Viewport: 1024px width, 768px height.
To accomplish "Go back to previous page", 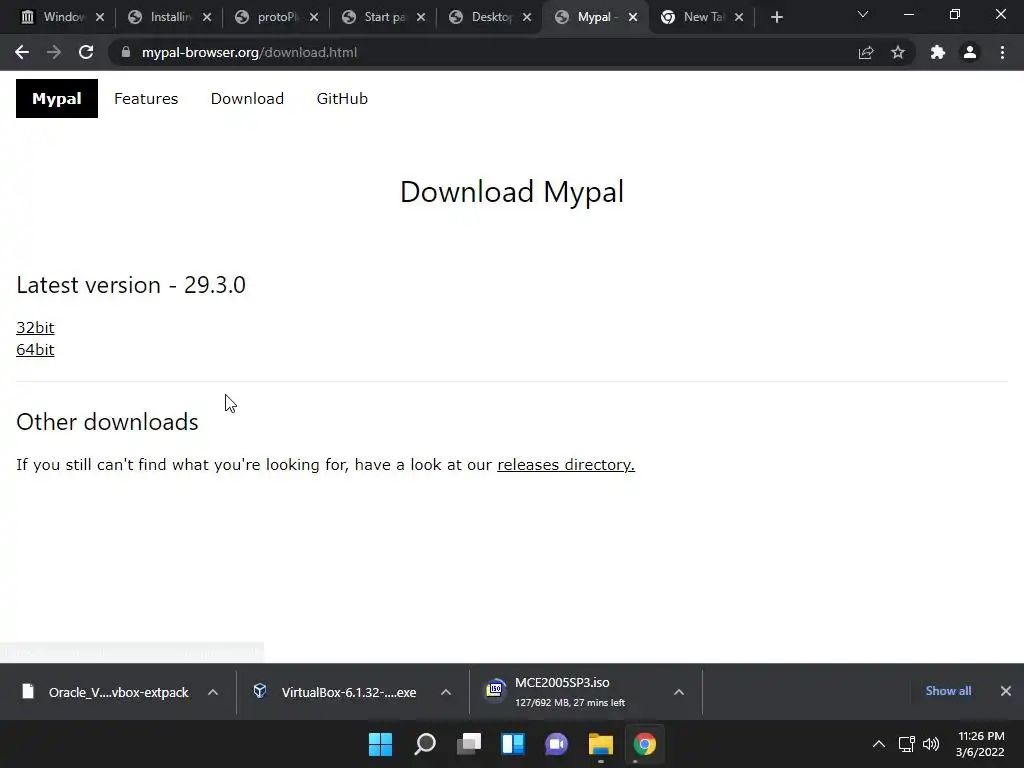I will (x=22, y=52).
